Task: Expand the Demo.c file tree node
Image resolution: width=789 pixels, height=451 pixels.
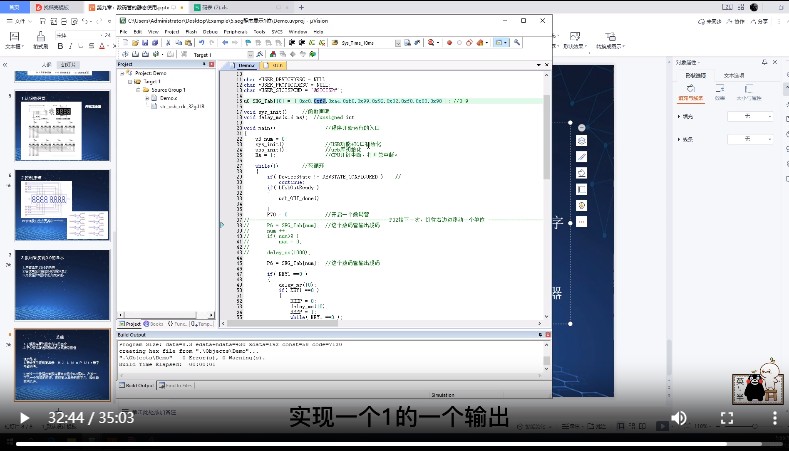Action: [x=147, y=98]
